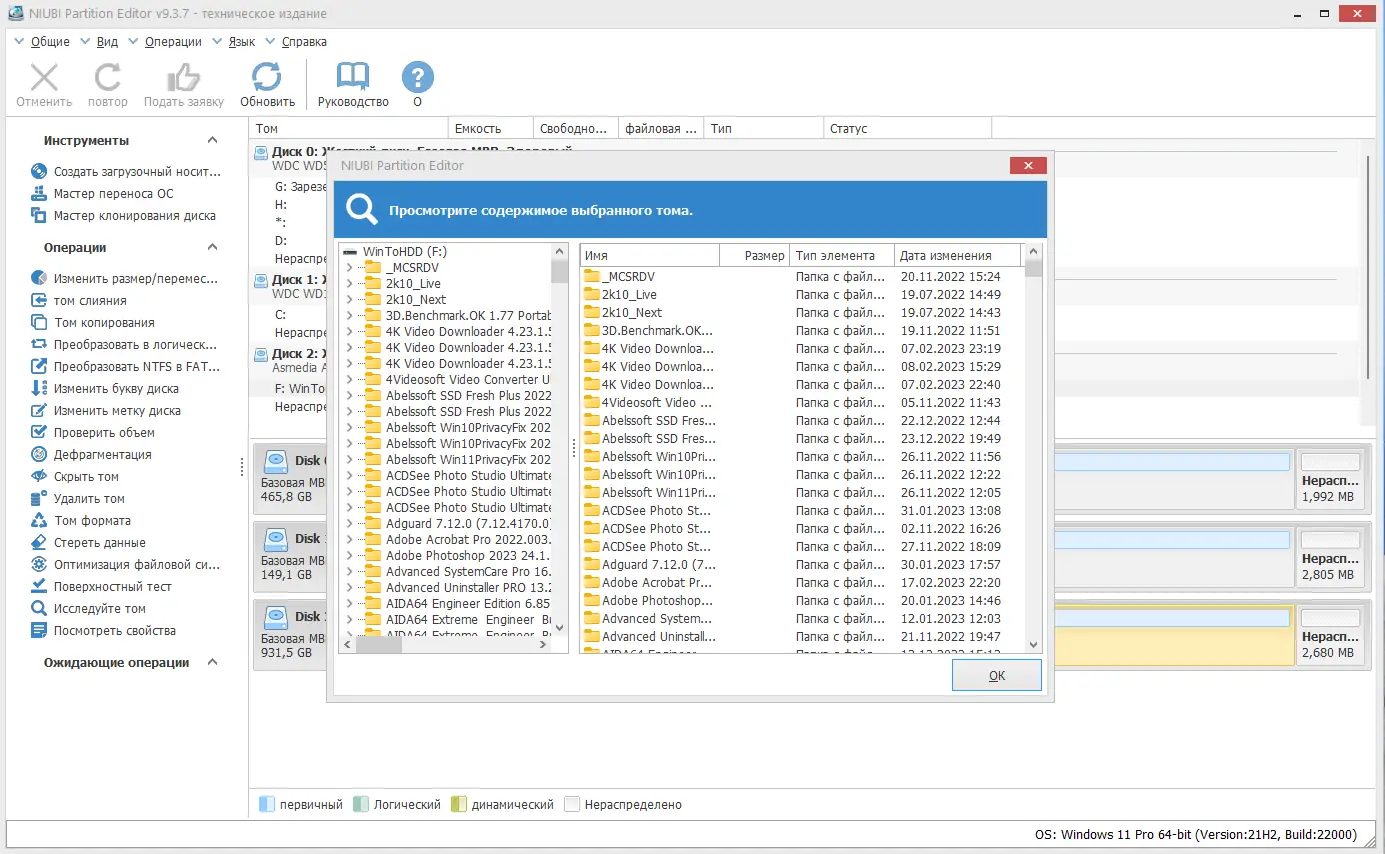Collapse the Операции sidebar section
Image resolution: width=1385 pixels, height=854 pixels.
click(212, 248)
